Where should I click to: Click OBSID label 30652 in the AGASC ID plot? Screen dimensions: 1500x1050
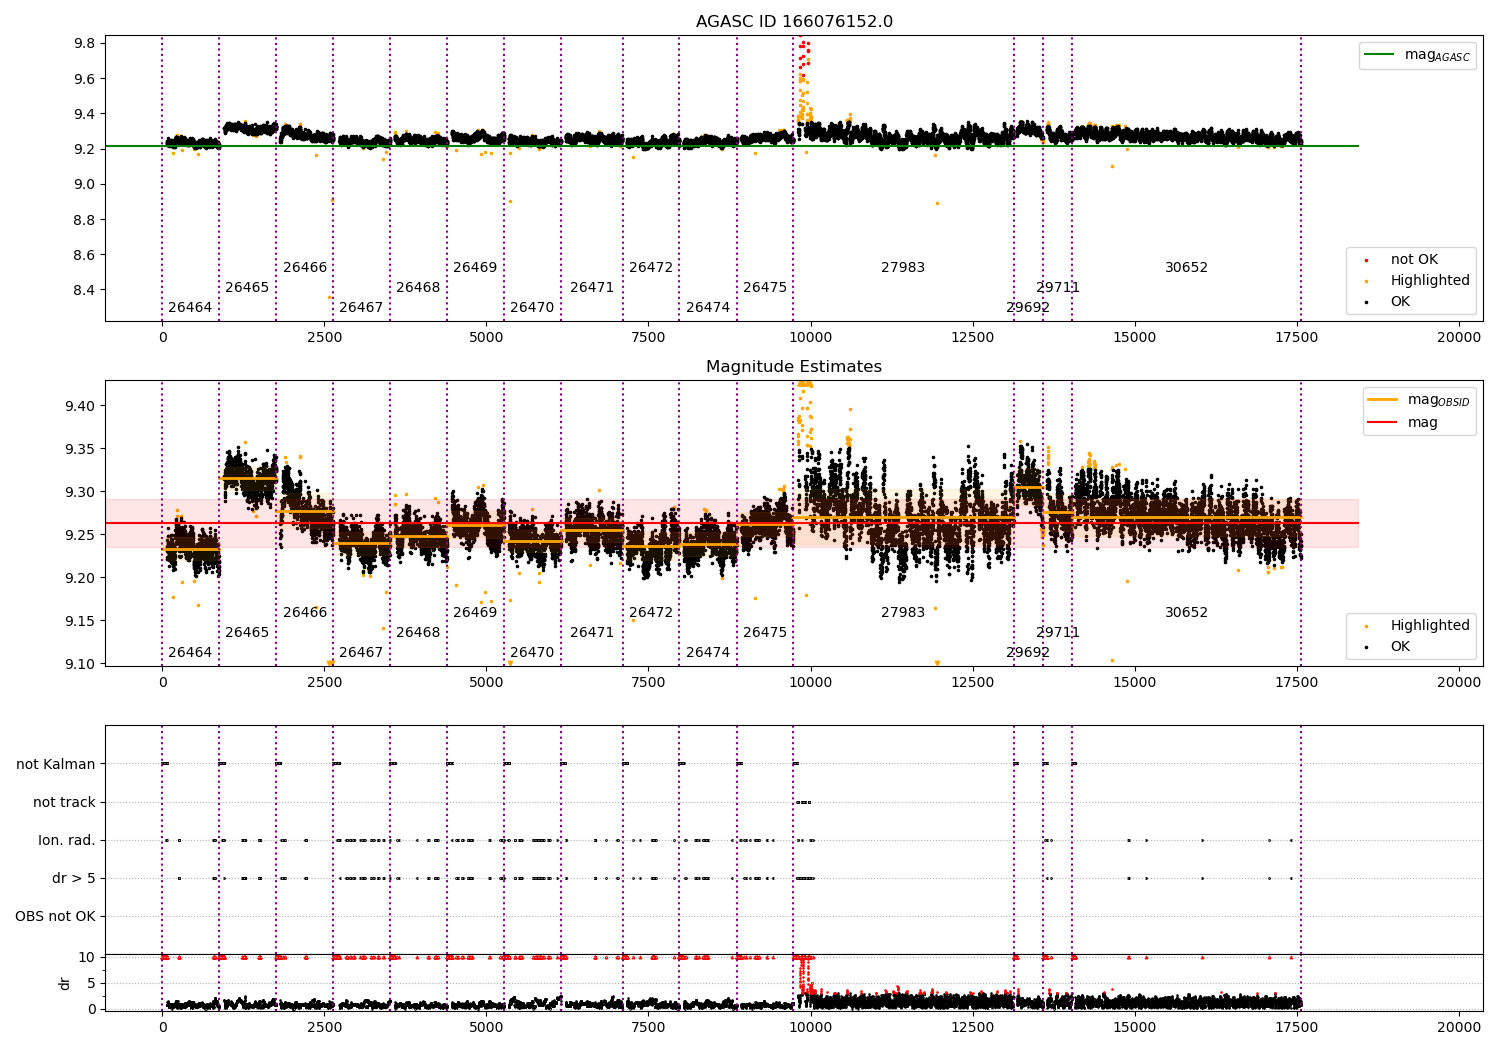1186,268
